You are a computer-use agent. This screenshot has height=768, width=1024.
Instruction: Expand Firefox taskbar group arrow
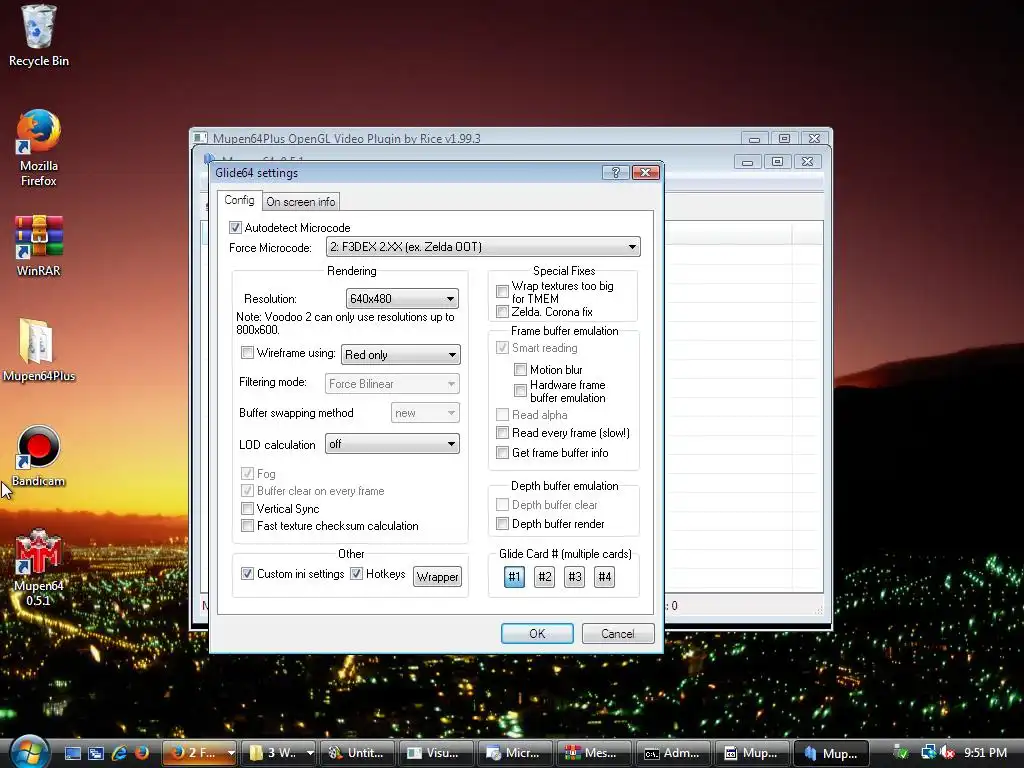231,753
